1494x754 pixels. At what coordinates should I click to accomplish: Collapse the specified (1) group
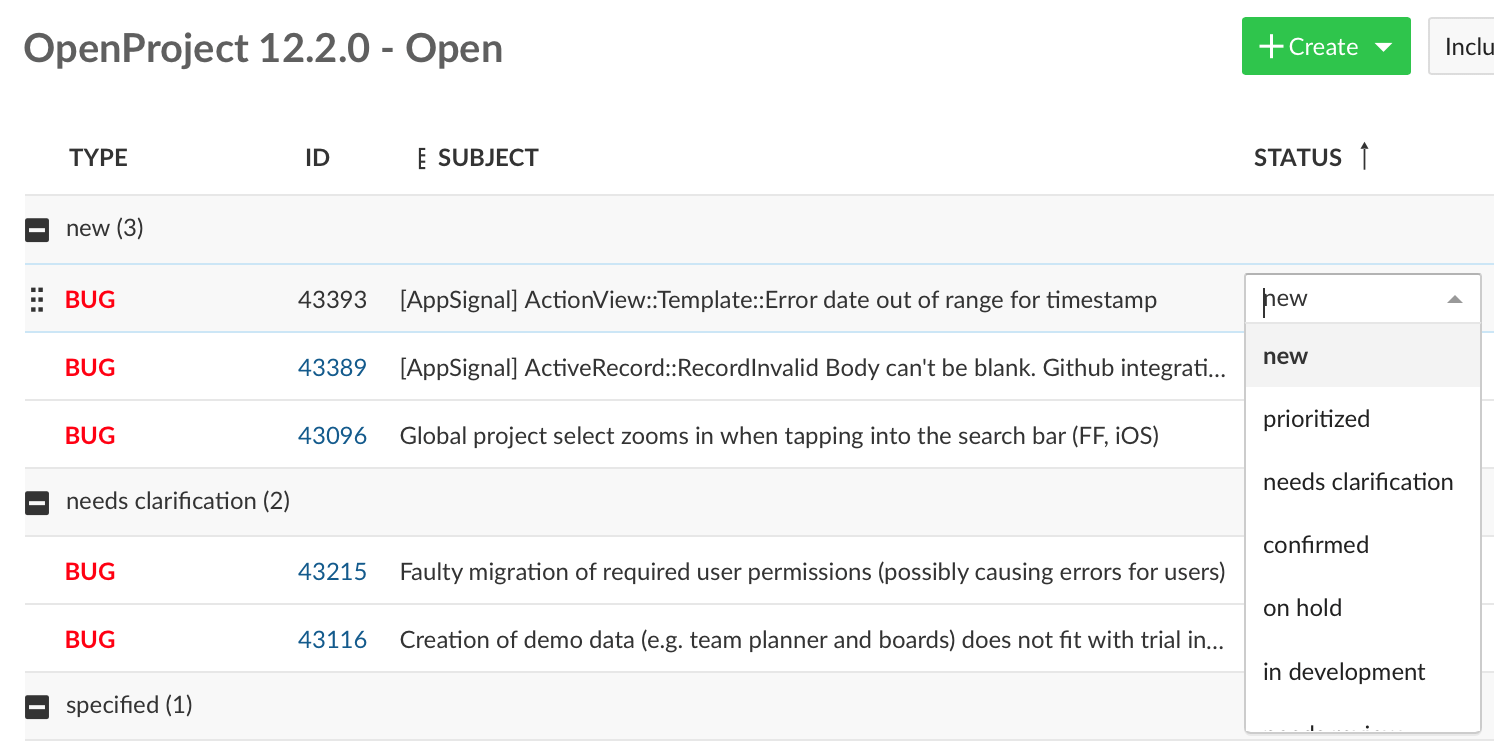point(37,705)
